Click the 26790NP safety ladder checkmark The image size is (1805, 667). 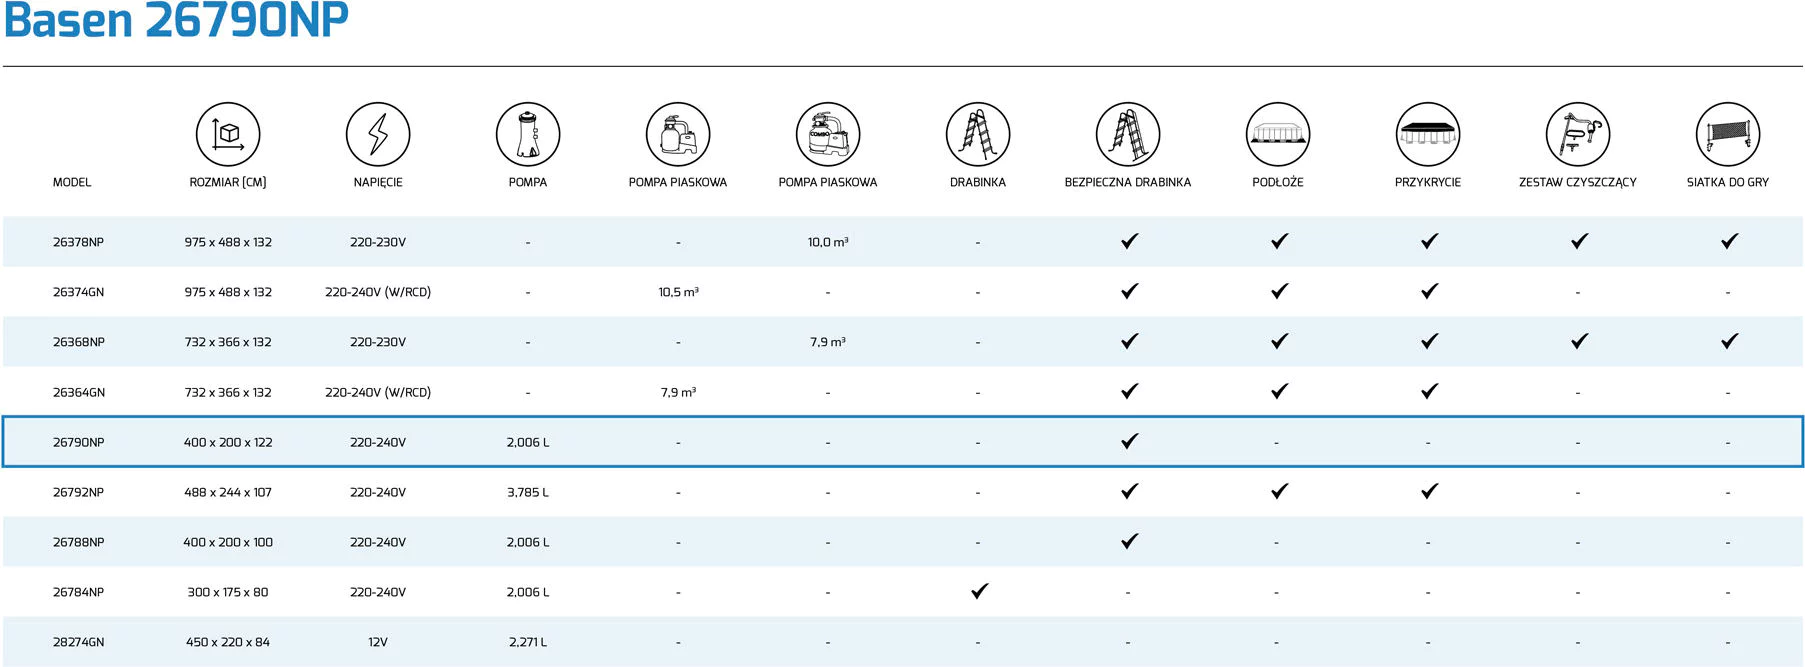tap(1130, 441)
